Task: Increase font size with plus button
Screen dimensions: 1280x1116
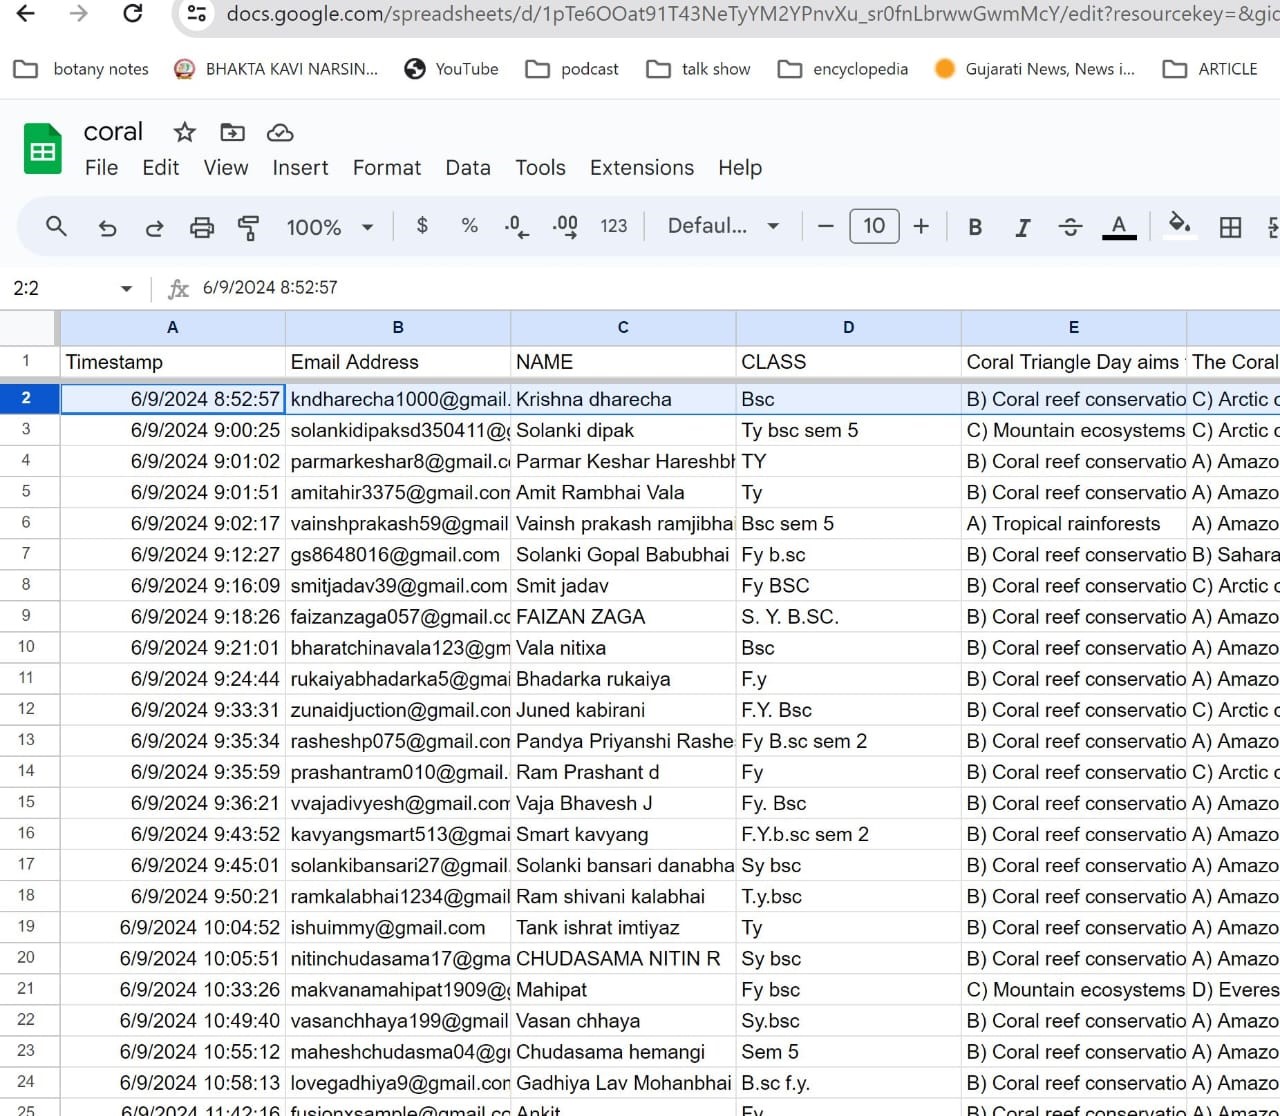Action: [x=921, y=226]
